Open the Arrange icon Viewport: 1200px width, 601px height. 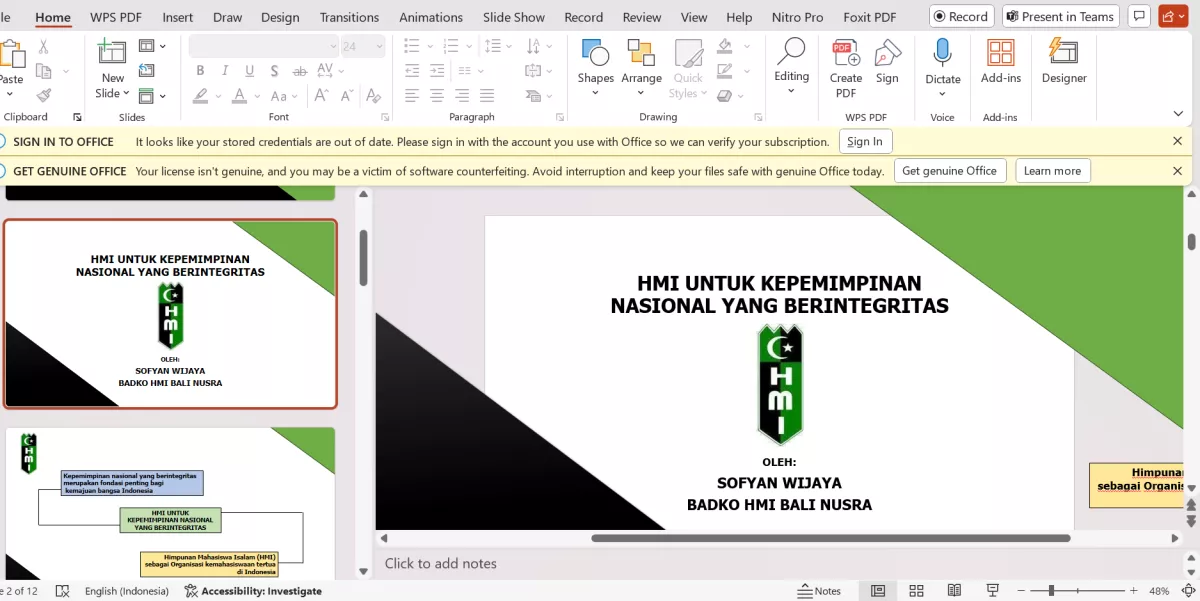click(x=641, y=53)
